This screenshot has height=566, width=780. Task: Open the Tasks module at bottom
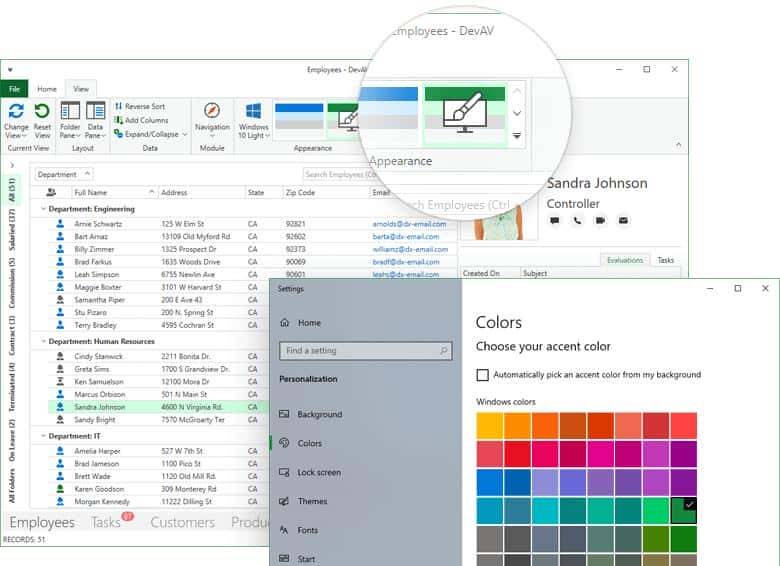click(x=105, y=522)
